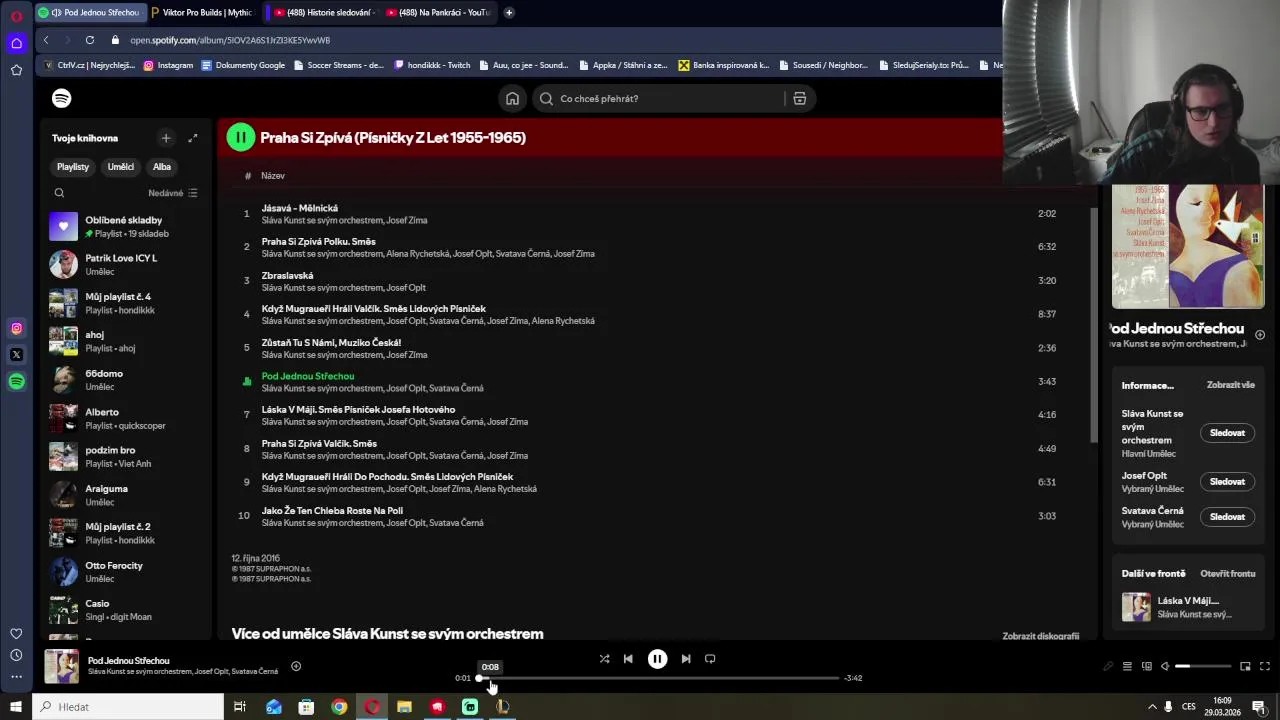Open Opera sidebar bookmarks star
The height and width of the screenshot is (720, 1280).
coord(16,70)
